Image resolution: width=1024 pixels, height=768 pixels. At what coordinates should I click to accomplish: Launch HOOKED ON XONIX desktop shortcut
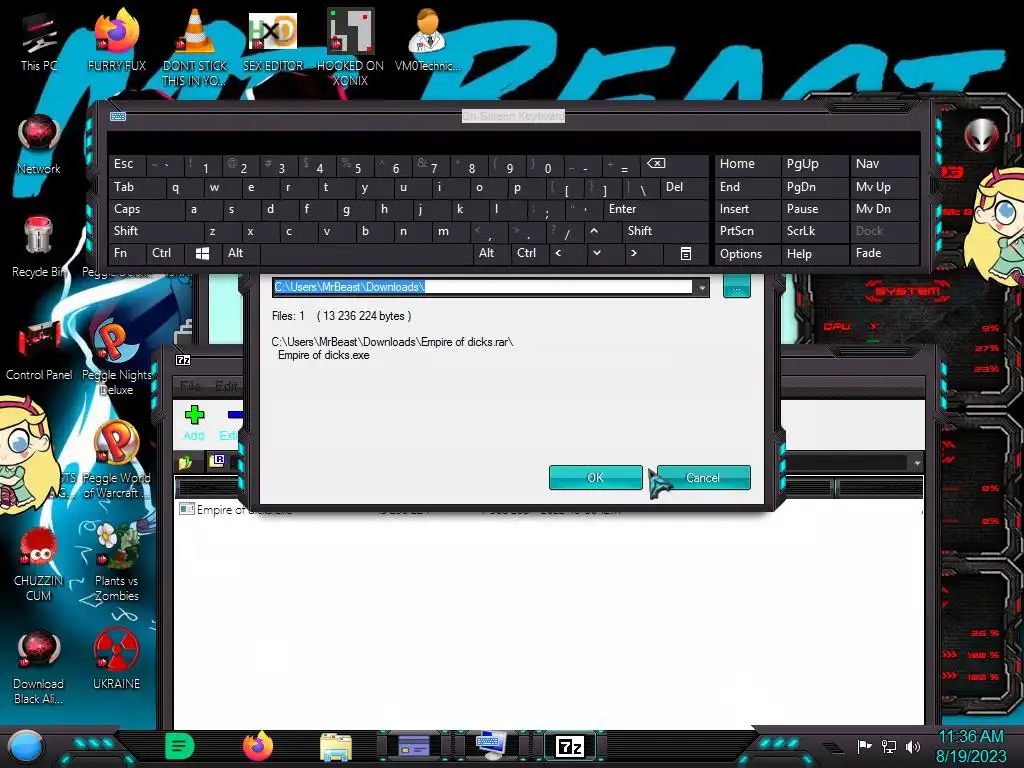350,47
